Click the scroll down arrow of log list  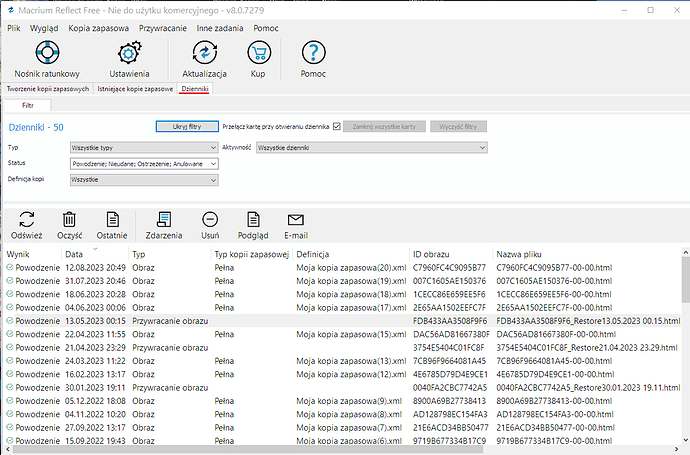coord(686,440)
